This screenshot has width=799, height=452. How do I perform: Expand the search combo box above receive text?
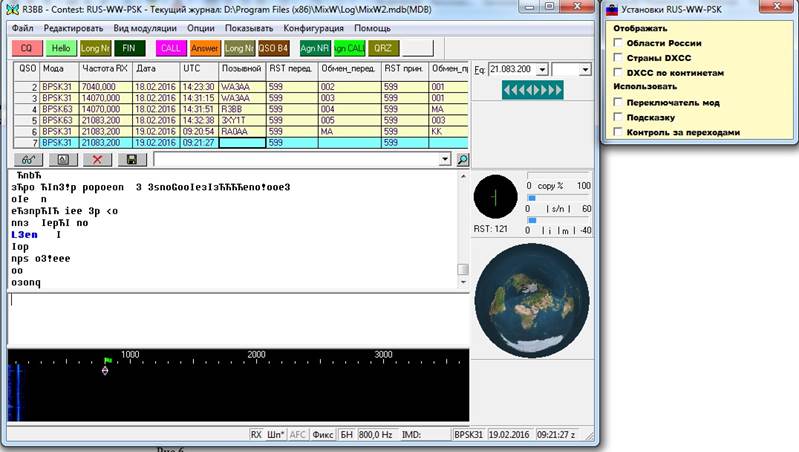coord(445,159)
